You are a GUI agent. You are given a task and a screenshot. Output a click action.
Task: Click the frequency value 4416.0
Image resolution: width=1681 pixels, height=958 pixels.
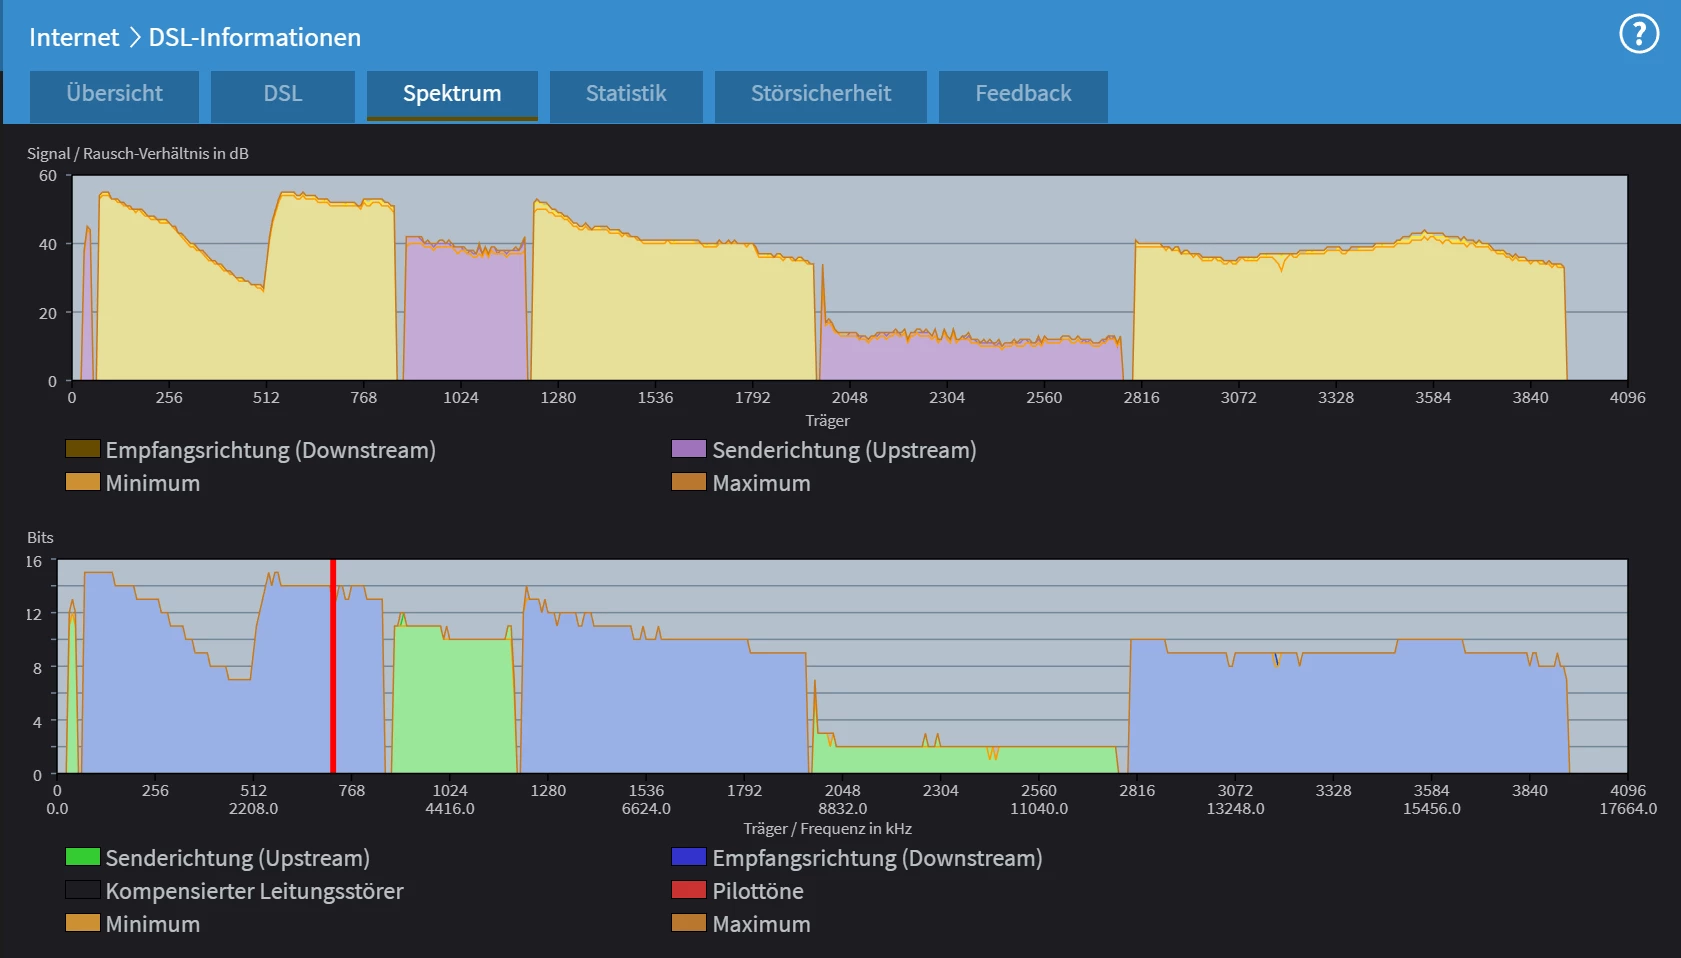click(450, 808)
